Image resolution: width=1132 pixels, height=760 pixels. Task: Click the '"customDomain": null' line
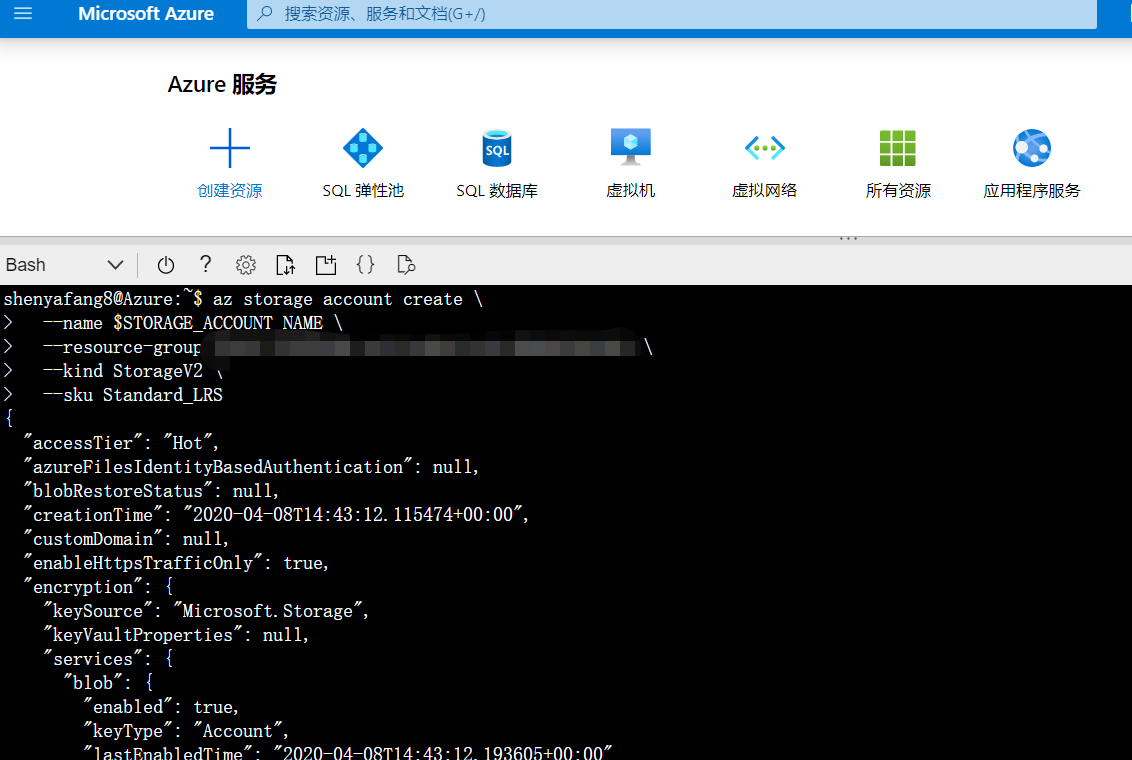pyautogui.click(x=126, y=539)
